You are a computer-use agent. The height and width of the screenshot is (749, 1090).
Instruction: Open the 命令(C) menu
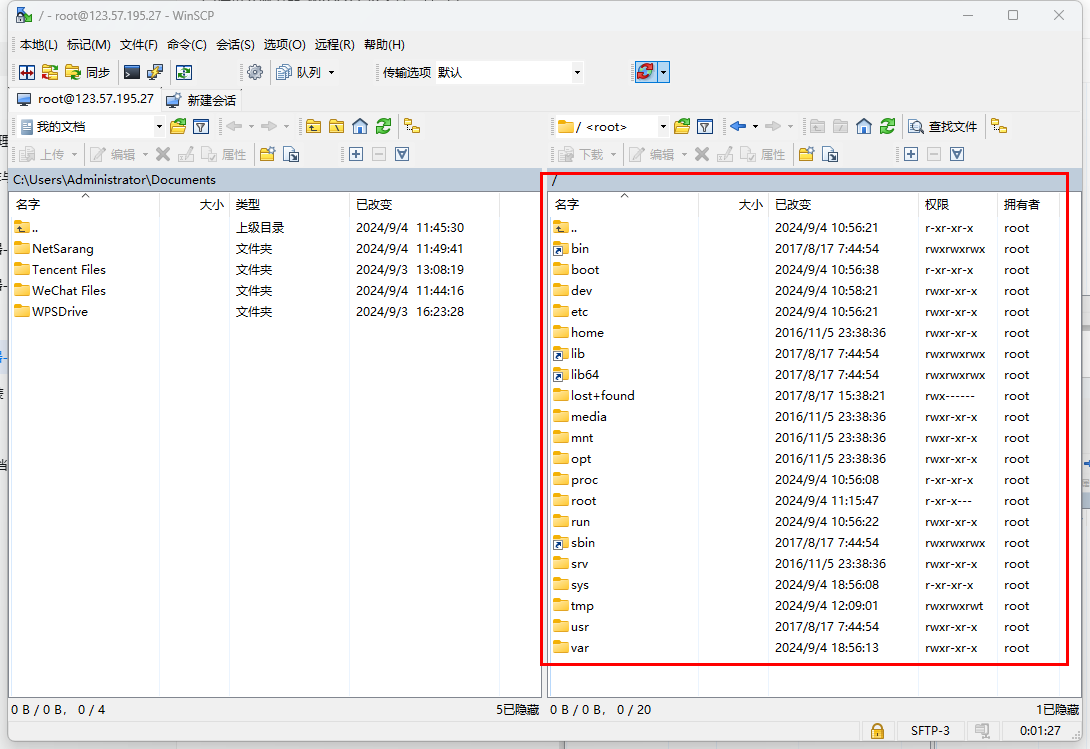pos(186,45)
